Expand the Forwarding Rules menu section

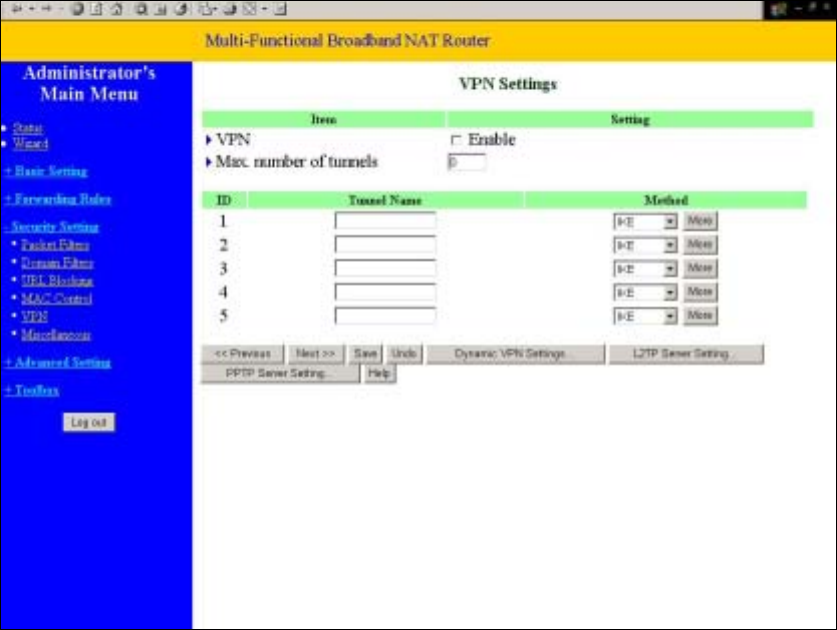point(58,199)
